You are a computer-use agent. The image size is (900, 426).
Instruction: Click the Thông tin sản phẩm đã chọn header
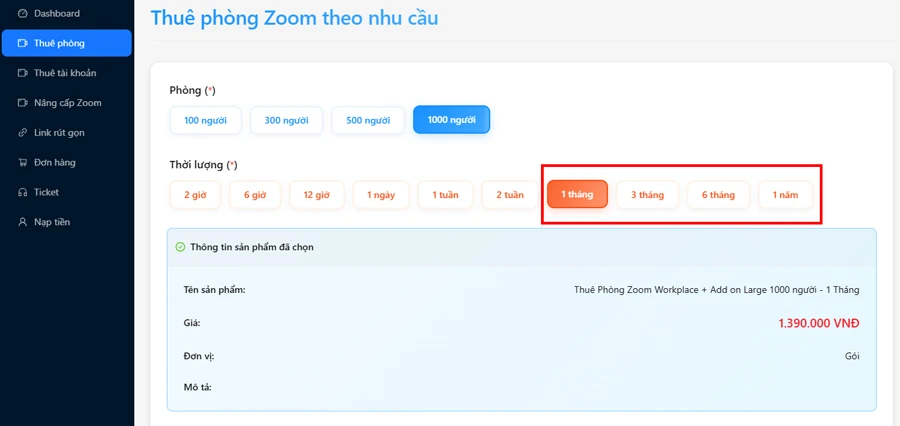pyautogui.click(x=252, y=247)
